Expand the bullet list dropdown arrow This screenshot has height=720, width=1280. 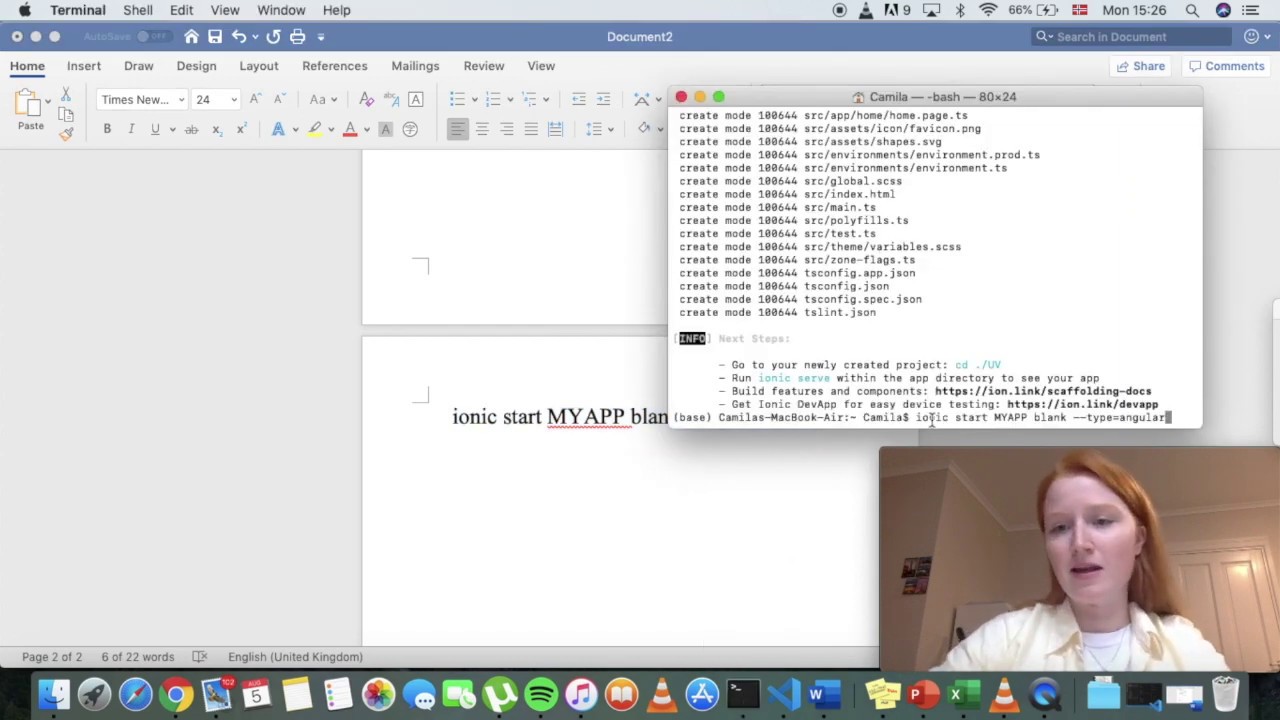(474, 99)
